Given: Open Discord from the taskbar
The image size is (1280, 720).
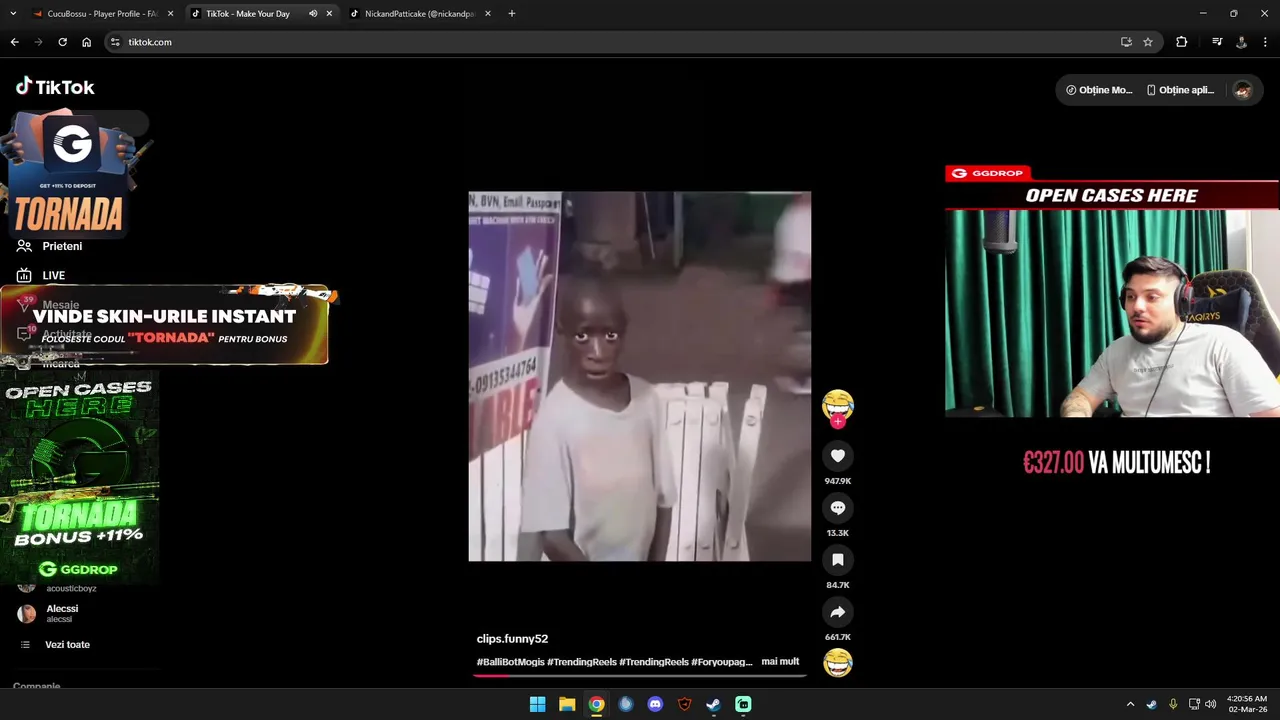Looking at the screenshot, I should pos(655,704).
